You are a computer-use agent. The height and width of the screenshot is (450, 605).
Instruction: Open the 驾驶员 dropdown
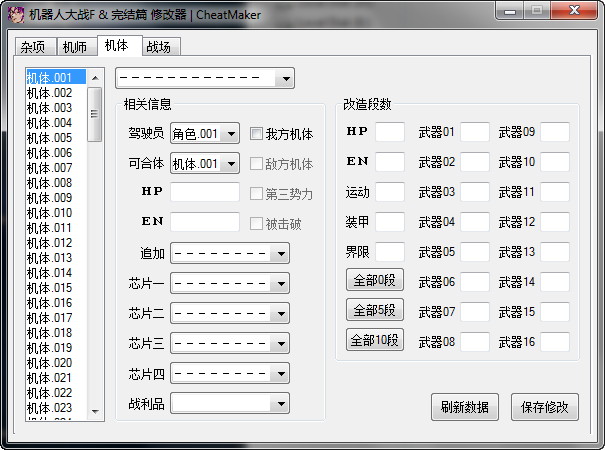click(x=229, y=134)
